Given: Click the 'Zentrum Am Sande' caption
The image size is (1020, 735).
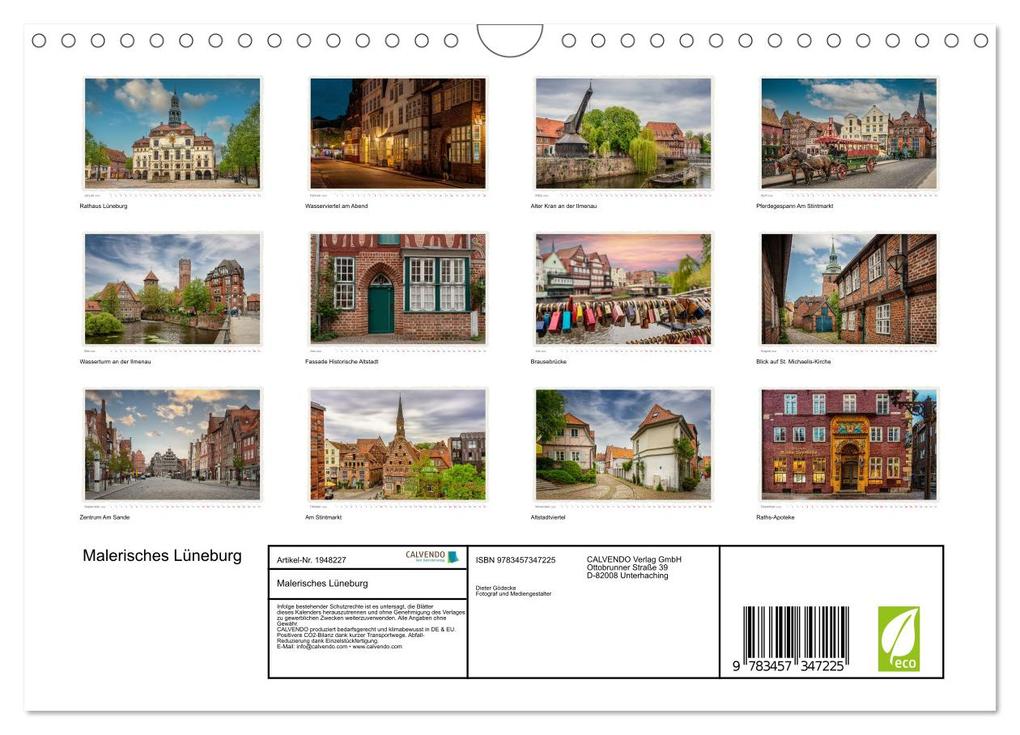Looking at the screenshot, I should (x=105, y=518).
